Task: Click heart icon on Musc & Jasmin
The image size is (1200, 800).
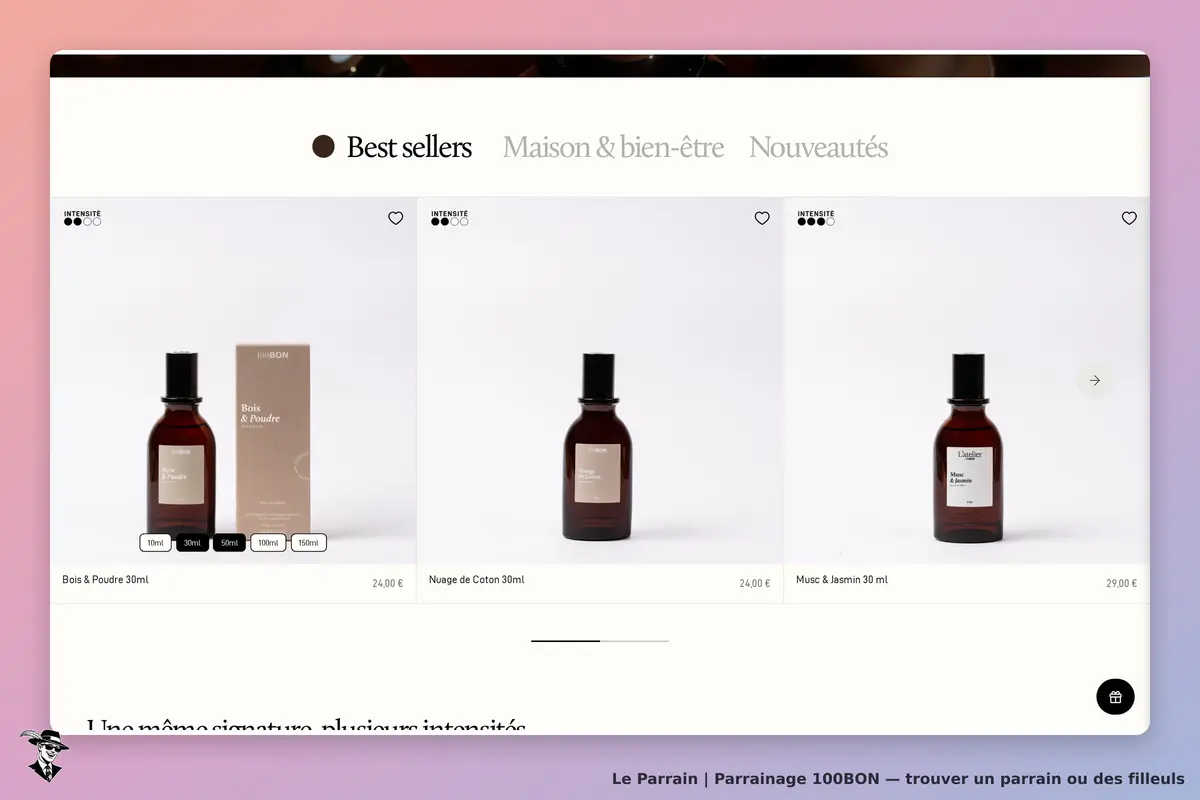Action: click(x=1129, y=218)
